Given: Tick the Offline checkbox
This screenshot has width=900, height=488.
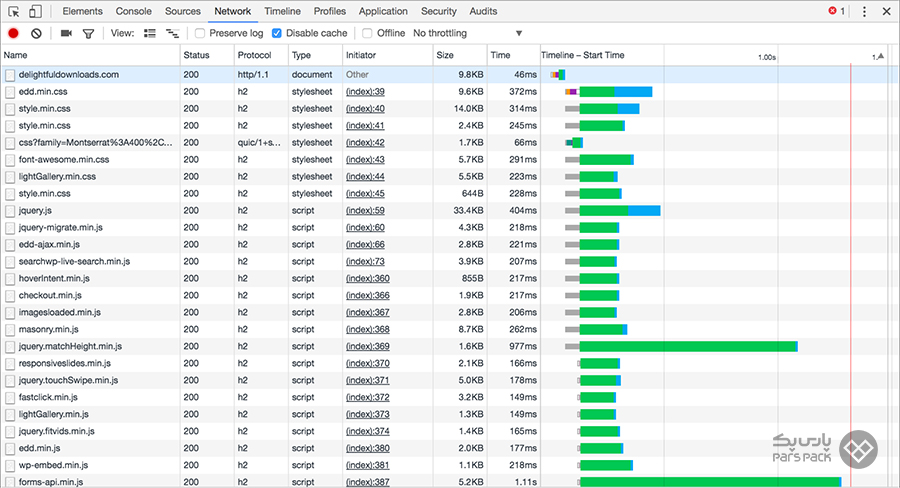Looking at the screenshot, I should [x=368, y=33].
